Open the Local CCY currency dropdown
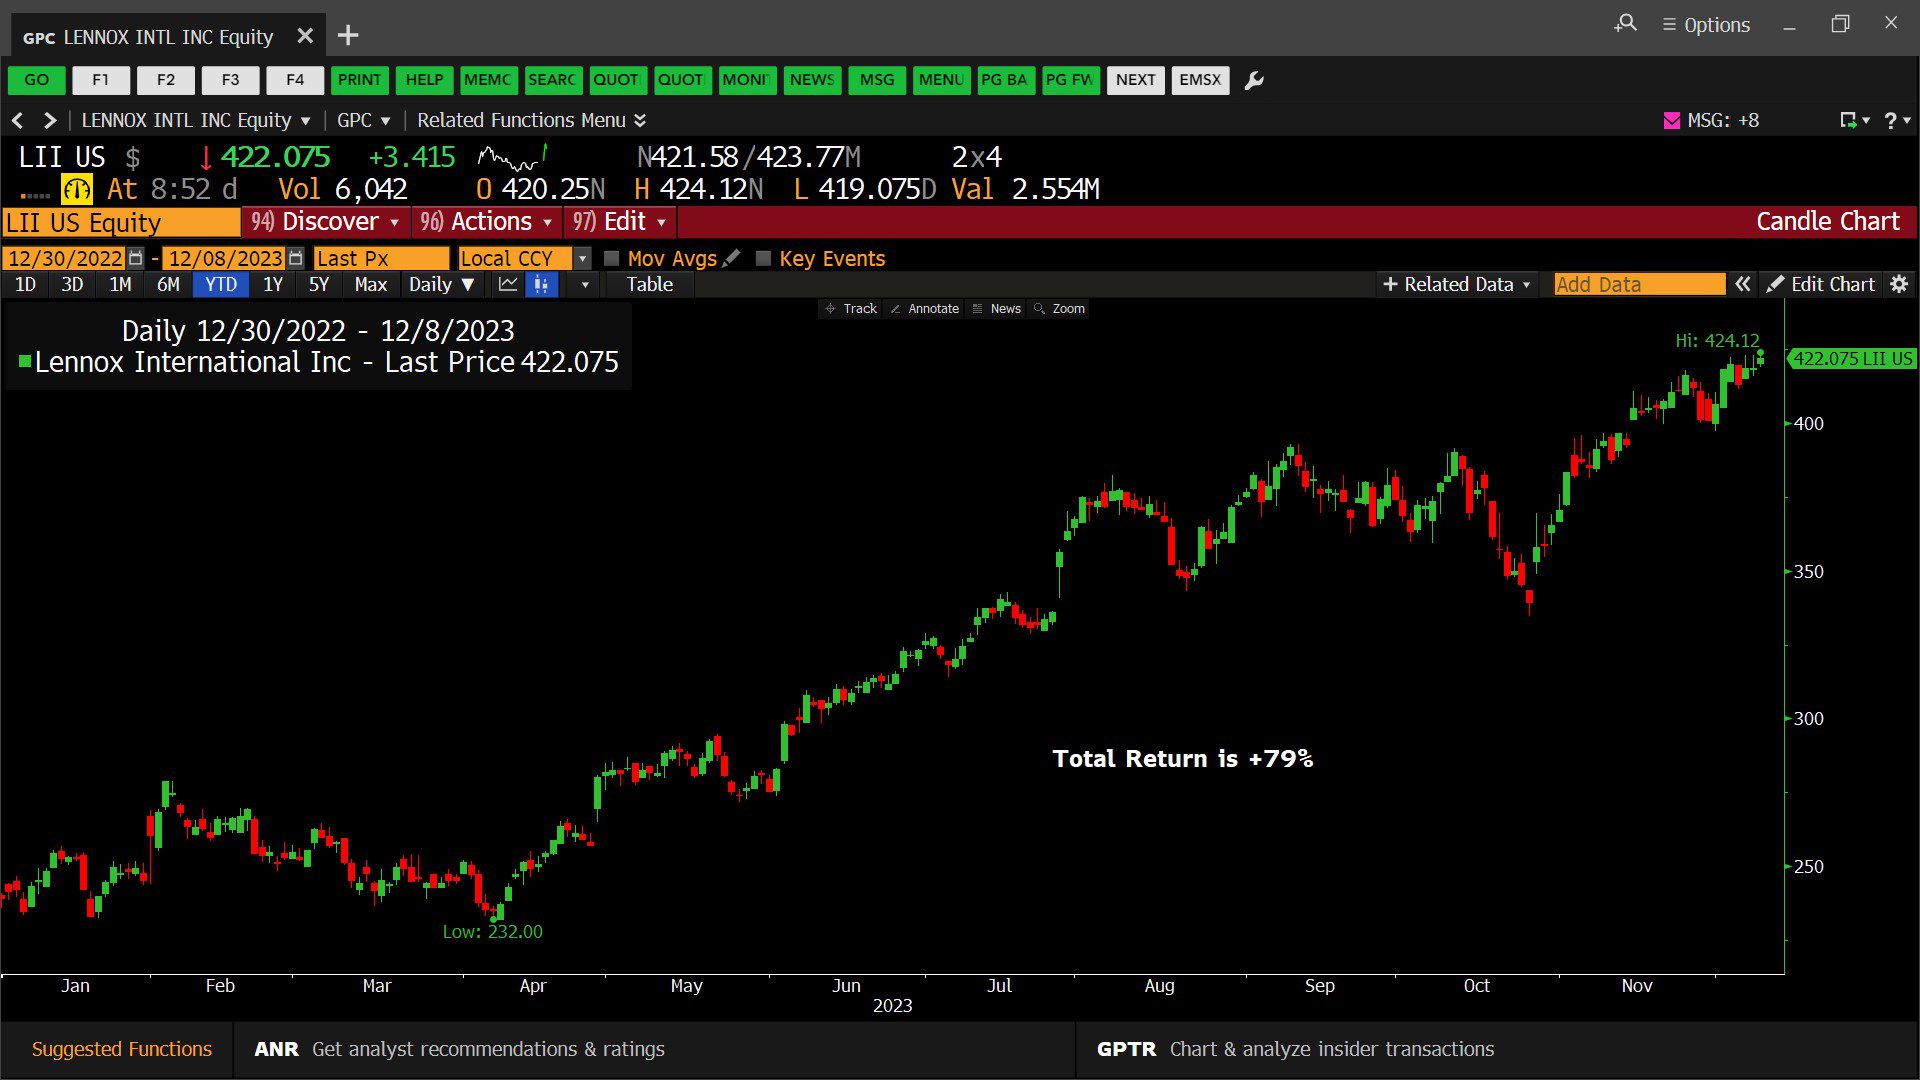1920x1080 pixels. point(582,258)
